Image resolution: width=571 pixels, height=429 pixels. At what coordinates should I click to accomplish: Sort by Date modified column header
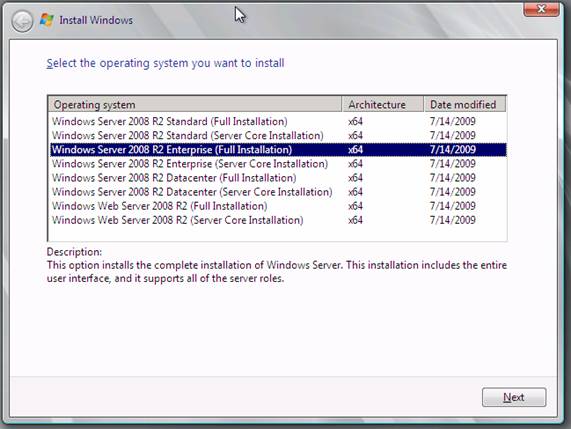pyautogui.click(x=465, y=105)
